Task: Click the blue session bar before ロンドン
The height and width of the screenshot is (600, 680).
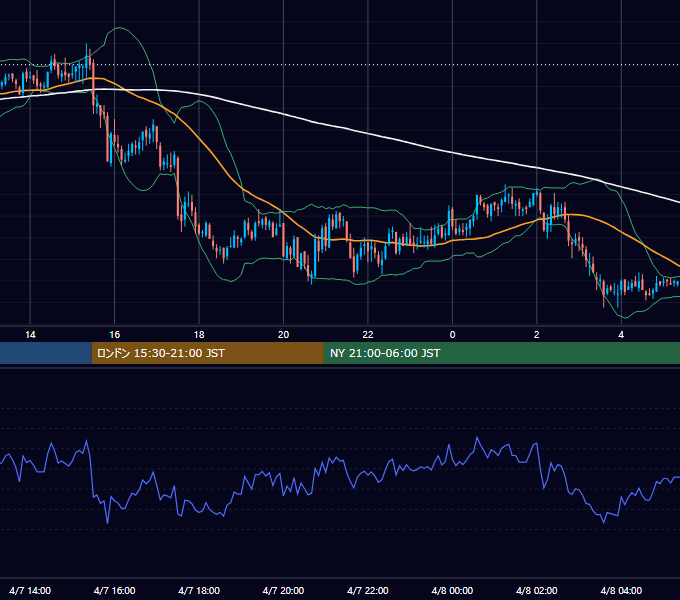Action: [46, 353]
